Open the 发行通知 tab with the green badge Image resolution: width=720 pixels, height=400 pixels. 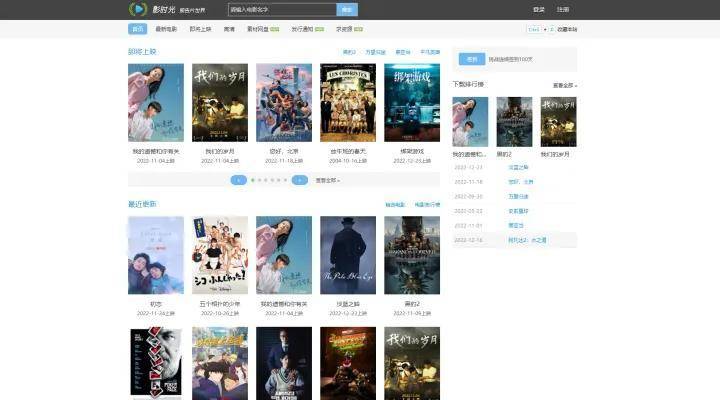pos(308,29)
